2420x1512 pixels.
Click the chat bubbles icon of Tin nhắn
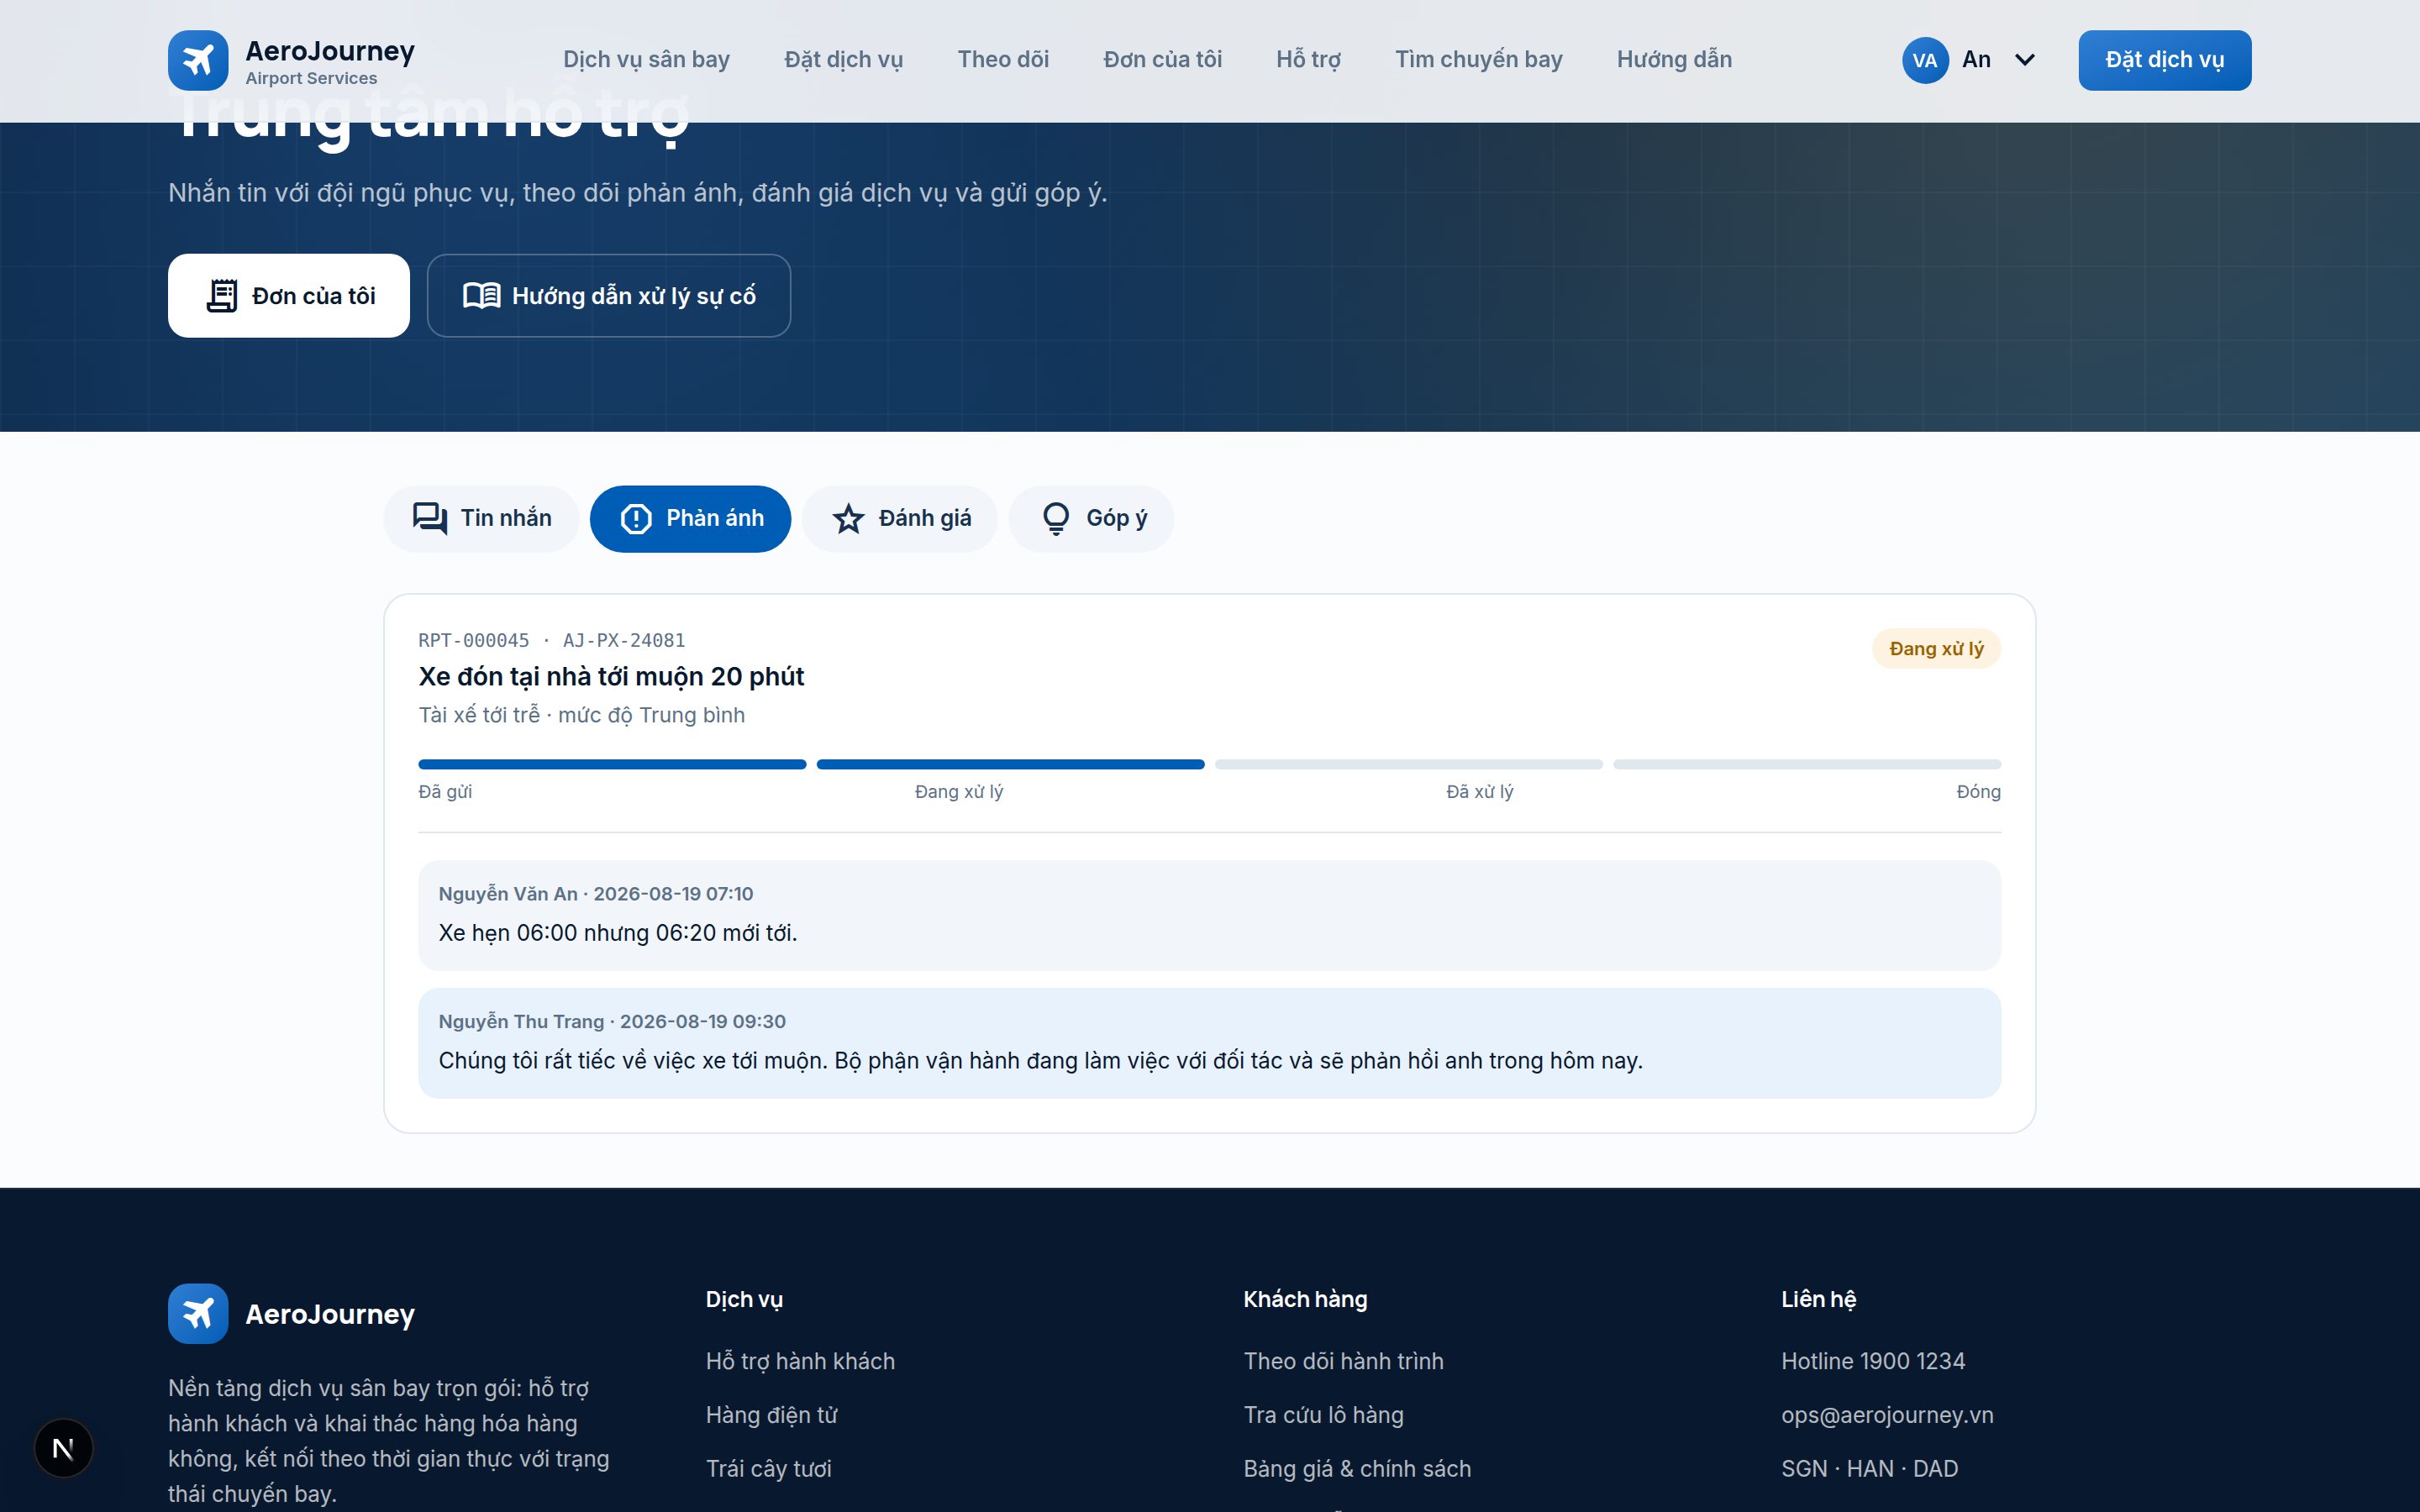point(430,518)
